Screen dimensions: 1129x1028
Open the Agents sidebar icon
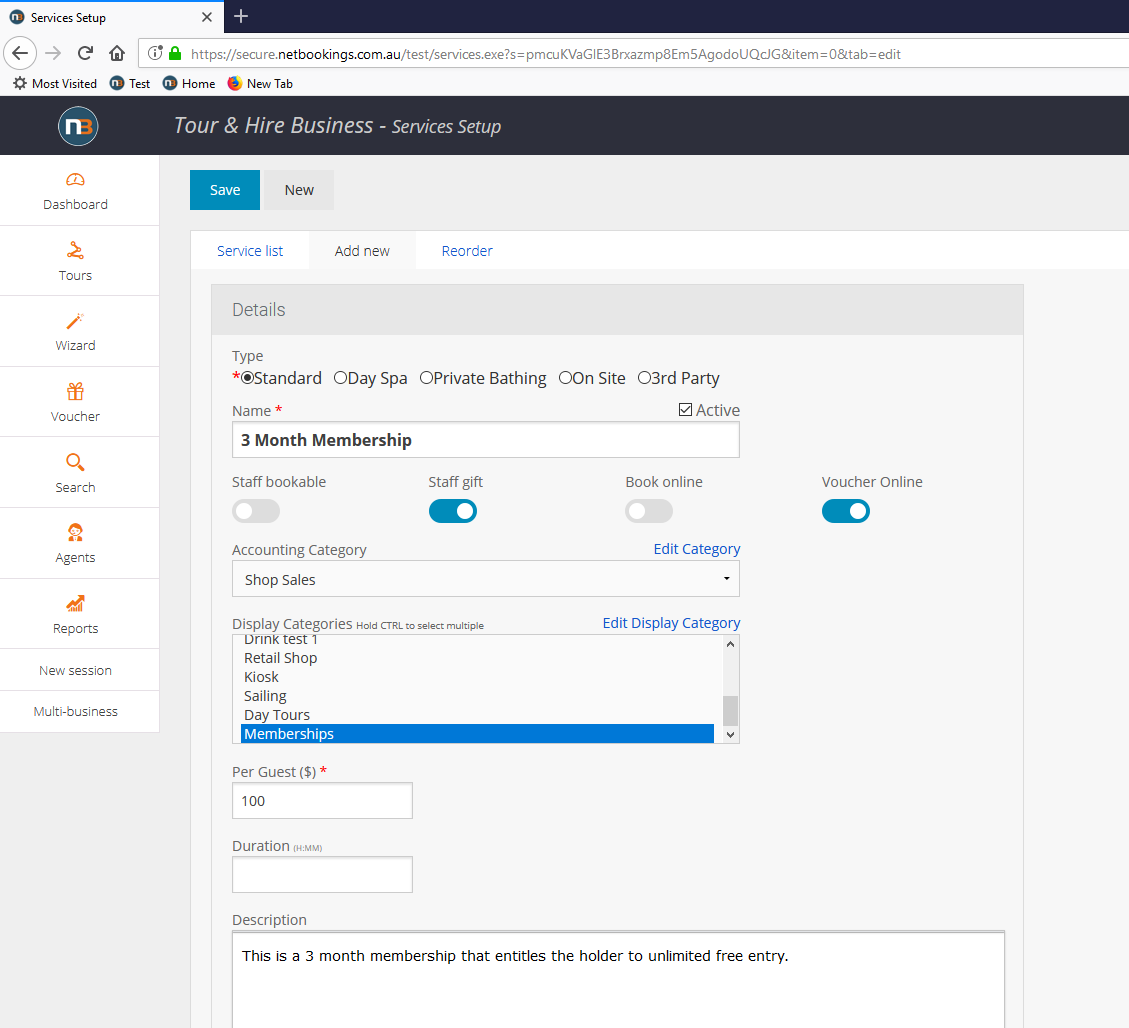click(76, 532)
